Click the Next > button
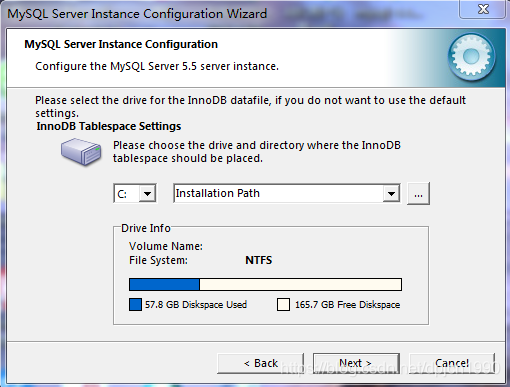 tap(356, 363)
